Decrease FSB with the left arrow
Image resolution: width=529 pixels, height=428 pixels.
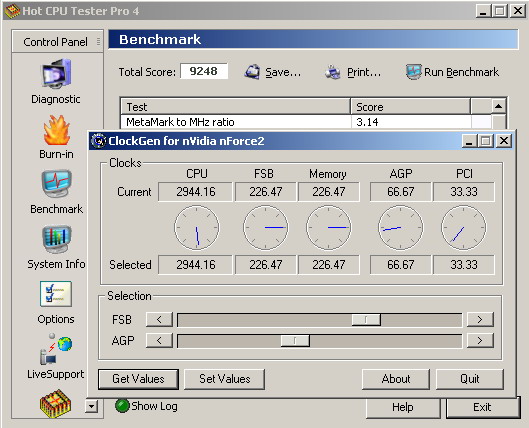(159, 319)
